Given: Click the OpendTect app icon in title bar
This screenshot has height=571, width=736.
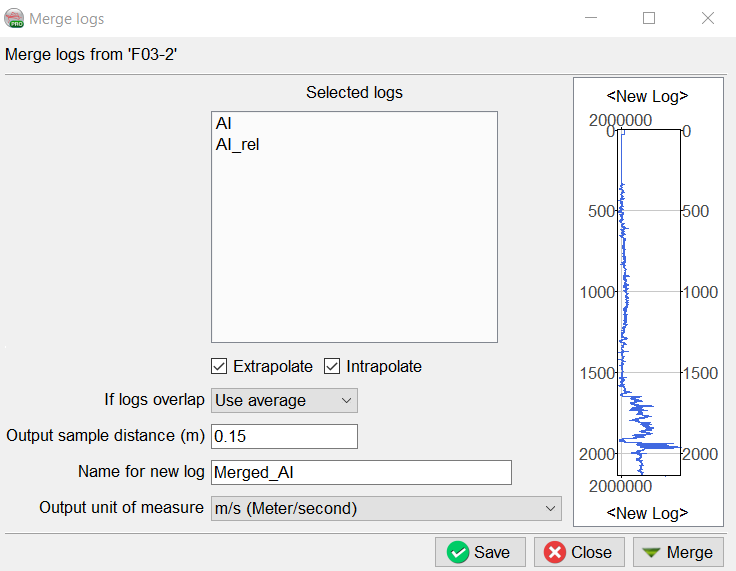Looking at the screenshot, I should (15, 19).
